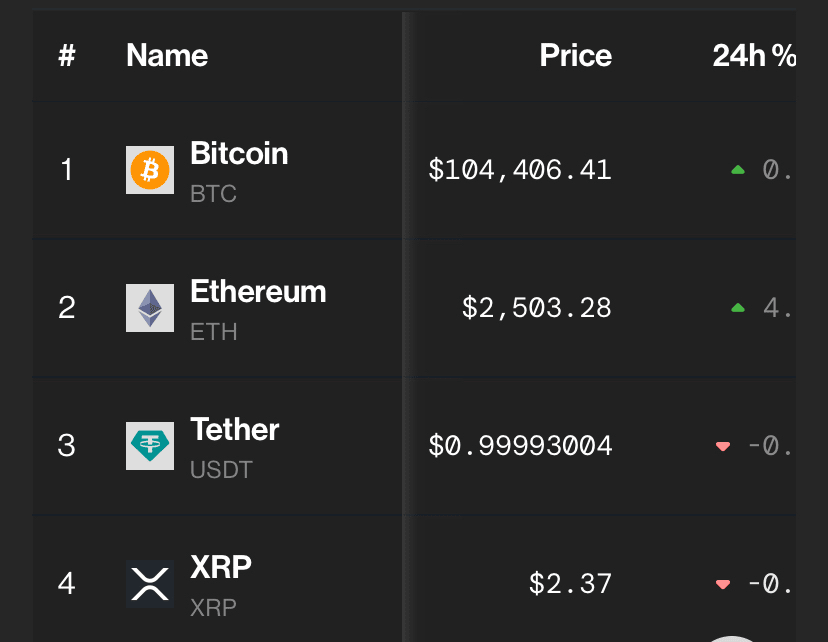Click Tether's price $0.99993004
The width and height of the screenshot is (828, 642).
tap(519, 446)
